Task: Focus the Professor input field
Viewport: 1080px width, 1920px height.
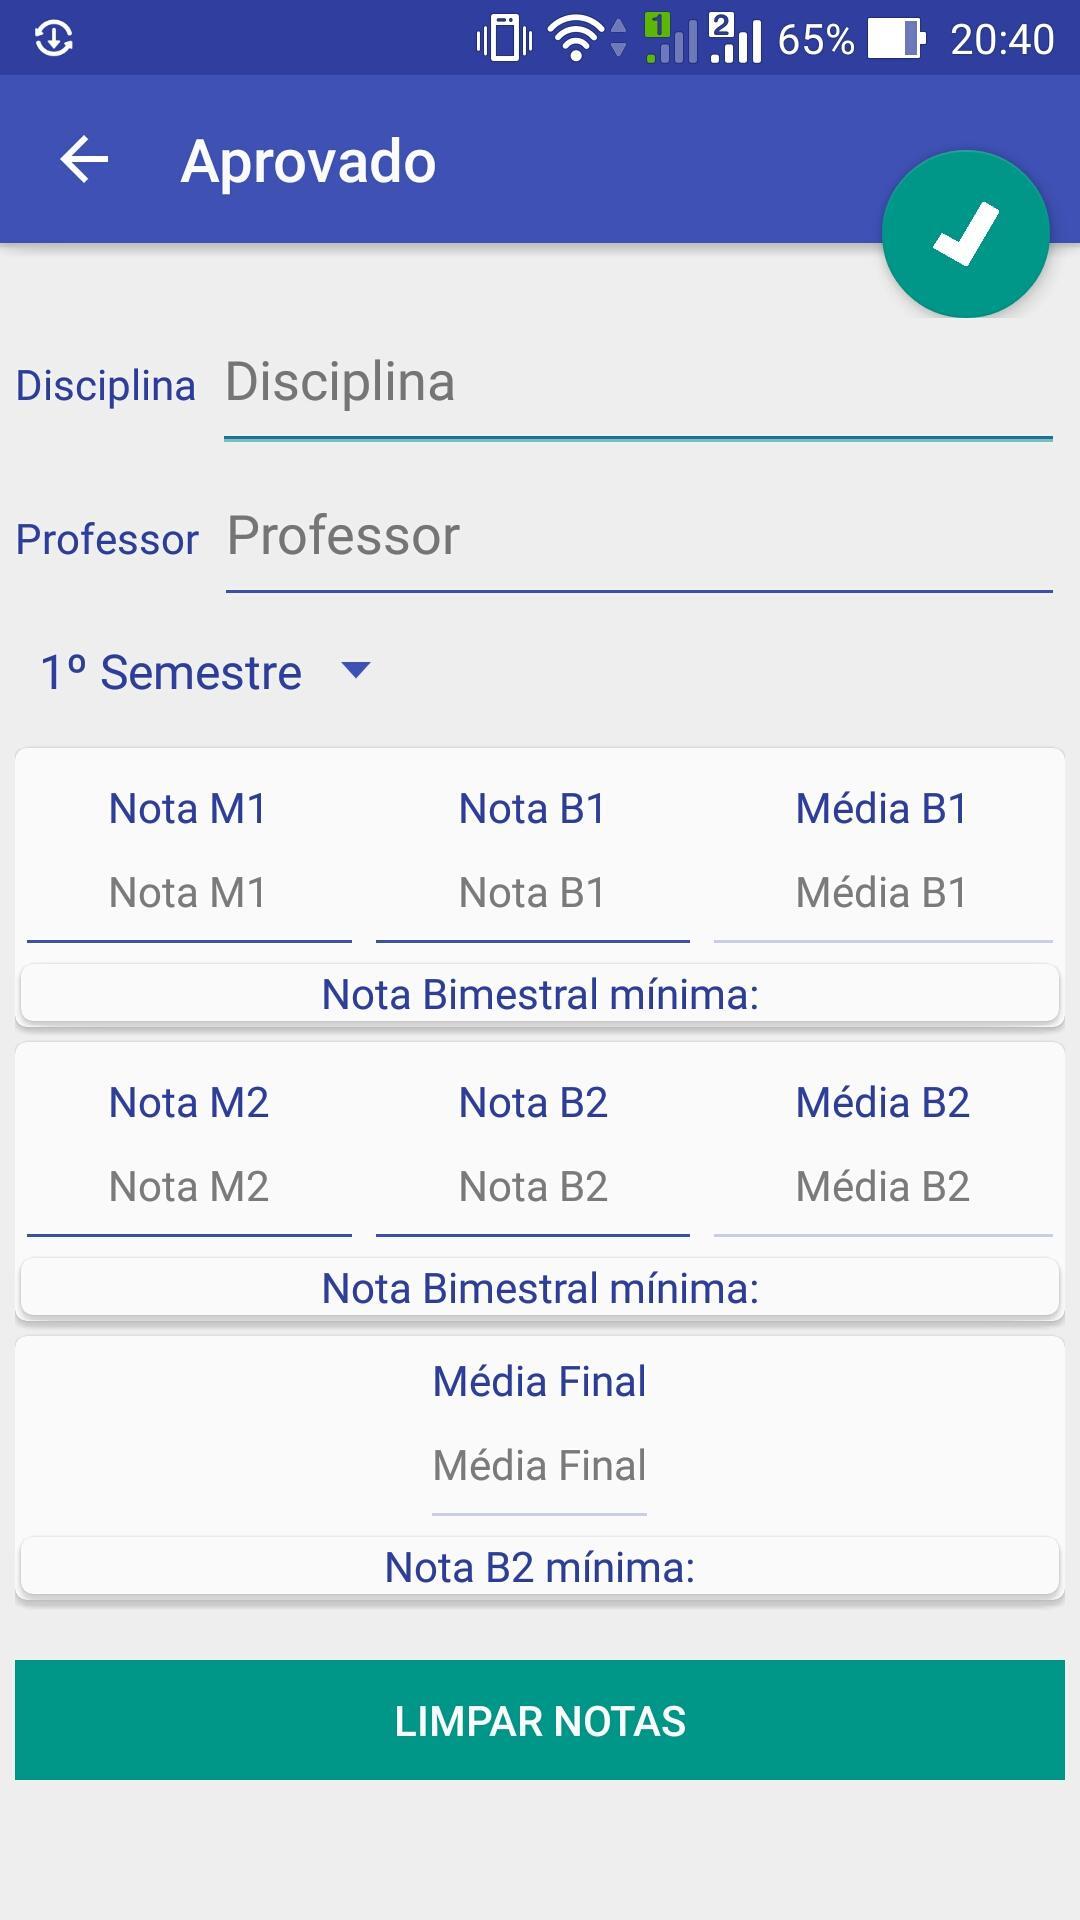Action: 639,538
